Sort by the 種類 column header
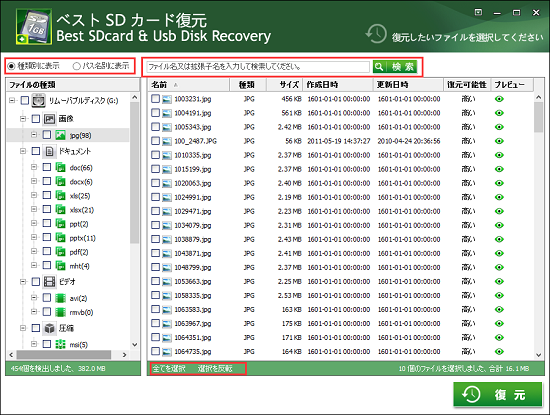This screenshot has width=550, height=415. [x=248, y=85]
